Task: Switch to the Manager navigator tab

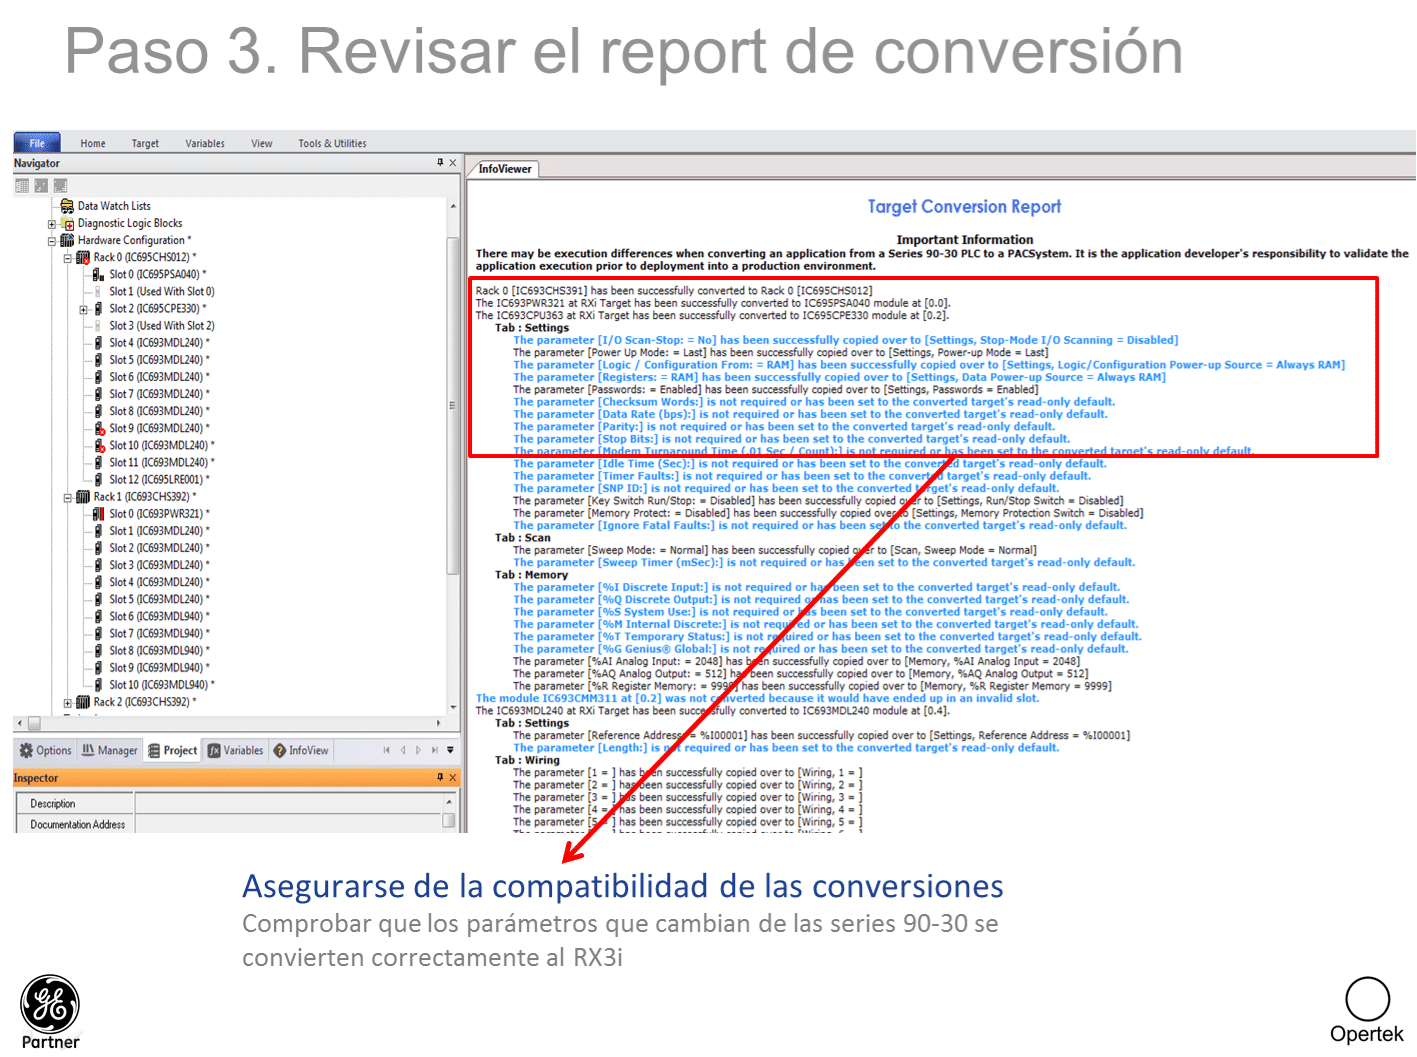Action: 109,750
